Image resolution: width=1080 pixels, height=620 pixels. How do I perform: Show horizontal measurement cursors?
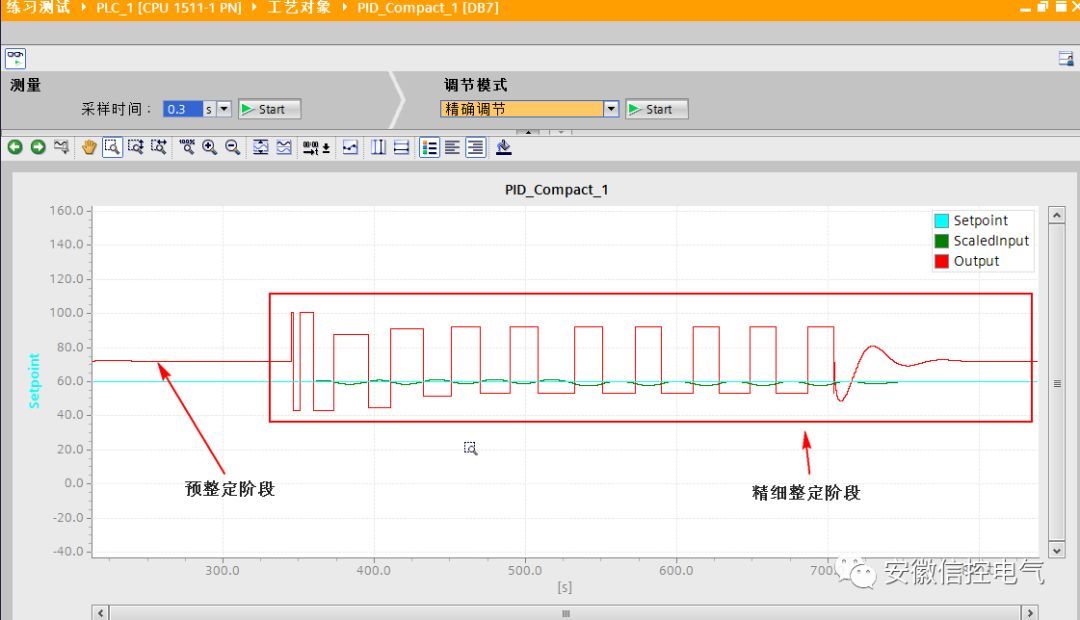click(x=401, y=147)
